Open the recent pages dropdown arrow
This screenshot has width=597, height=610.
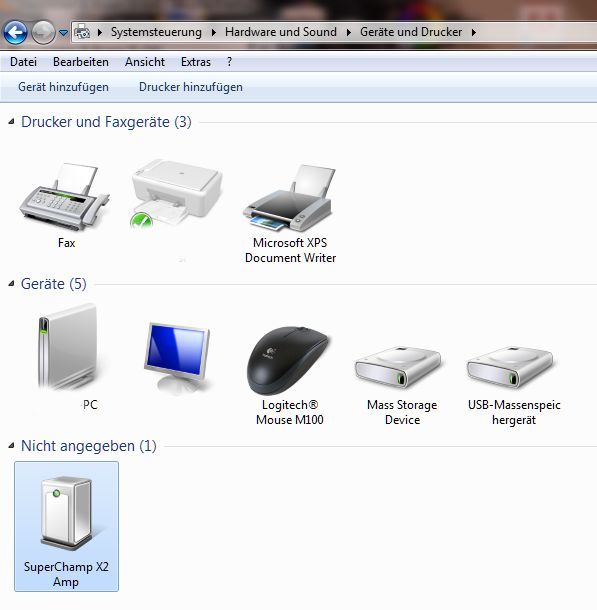[x=63, y=33]
